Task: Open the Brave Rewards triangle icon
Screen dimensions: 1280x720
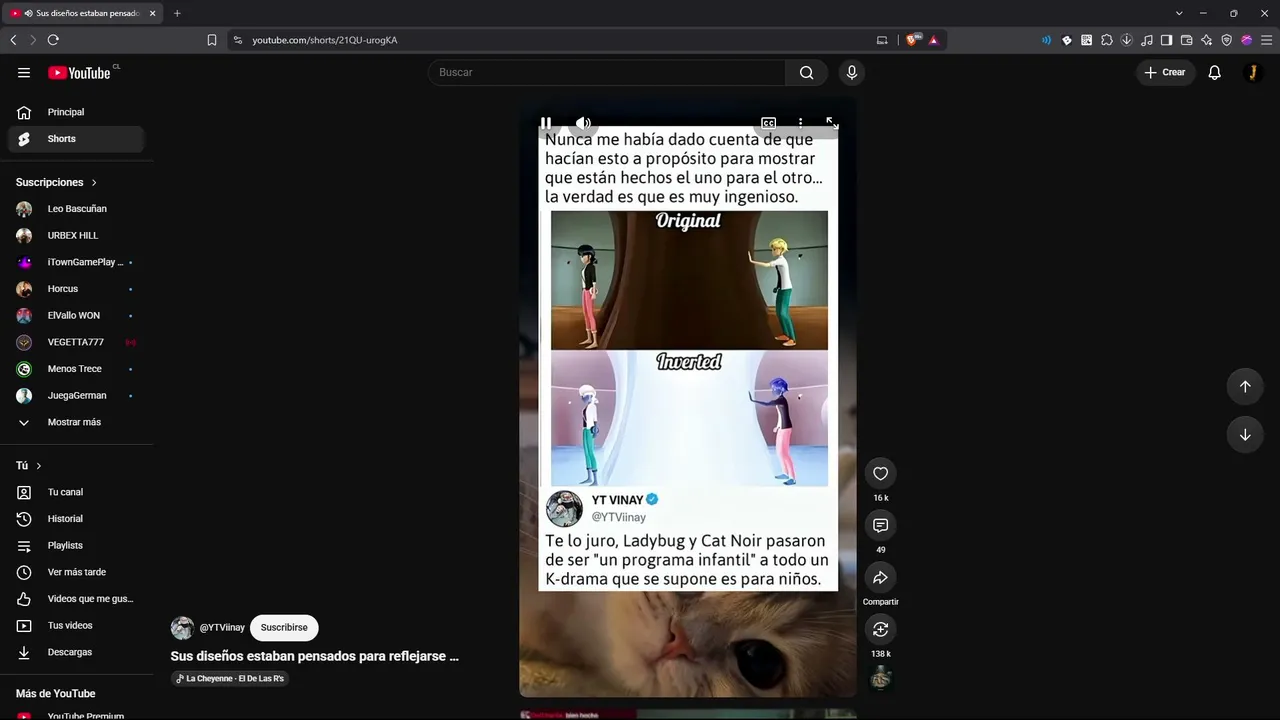Action: (x=933, y=40)
